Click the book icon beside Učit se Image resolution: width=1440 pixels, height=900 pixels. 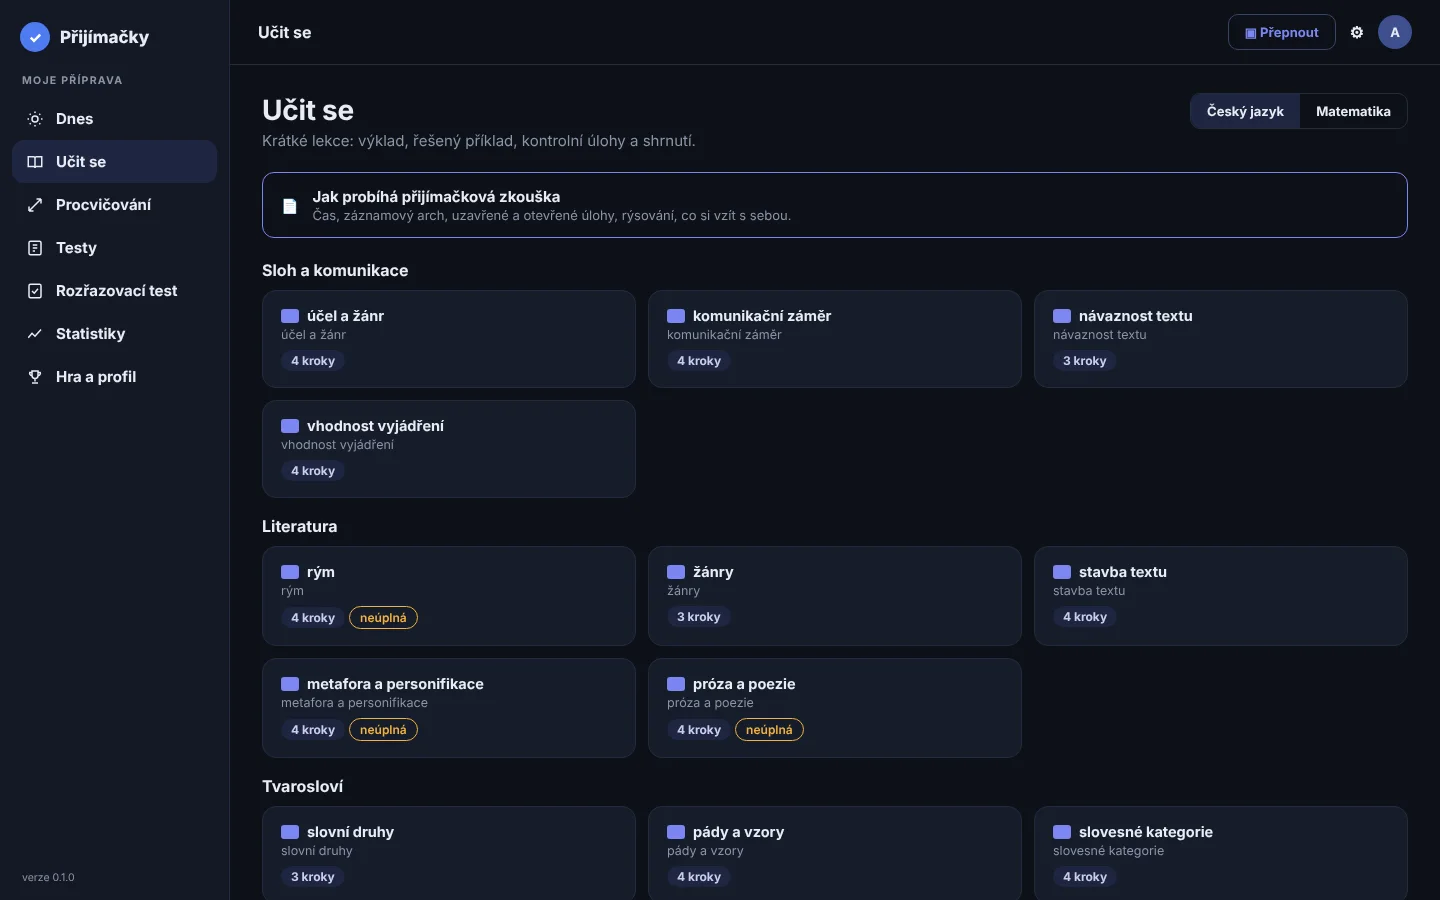coord(35,162)
